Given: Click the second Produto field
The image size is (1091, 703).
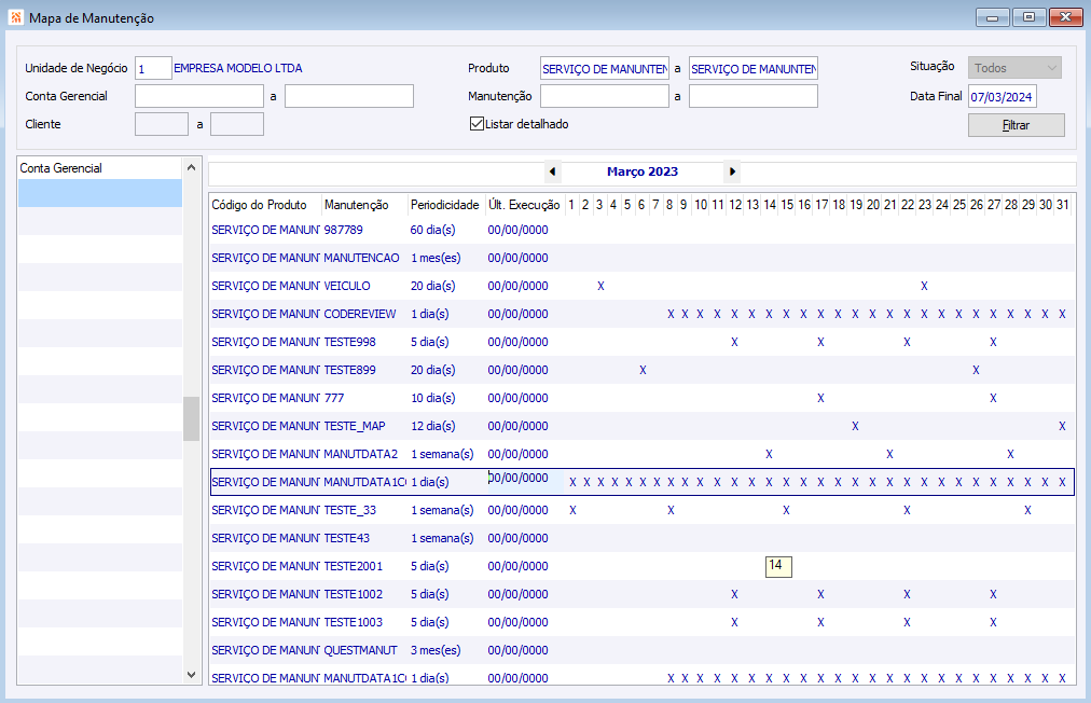Looking at the screenshot, I should [754, 68].
